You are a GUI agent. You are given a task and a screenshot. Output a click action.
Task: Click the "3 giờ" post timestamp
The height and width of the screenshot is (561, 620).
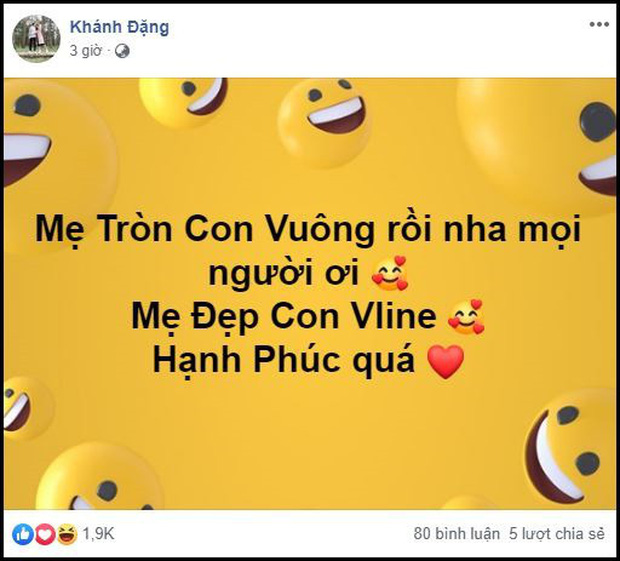[x=87, y=51]
